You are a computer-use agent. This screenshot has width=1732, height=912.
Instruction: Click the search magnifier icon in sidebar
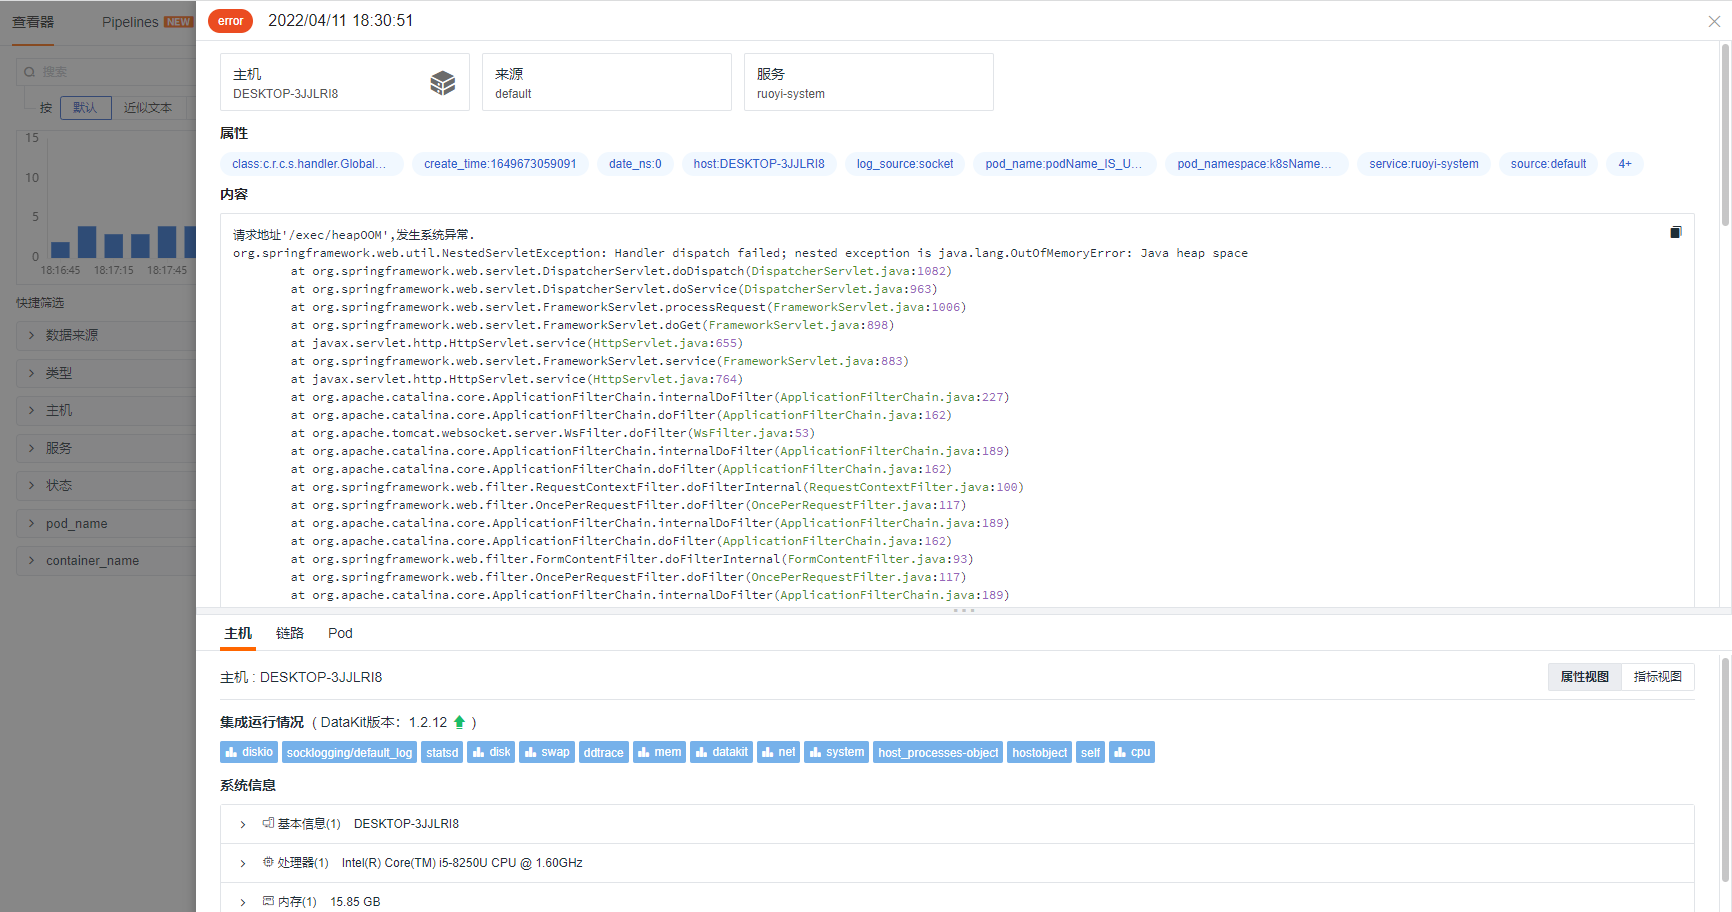(x=29, y=72)
